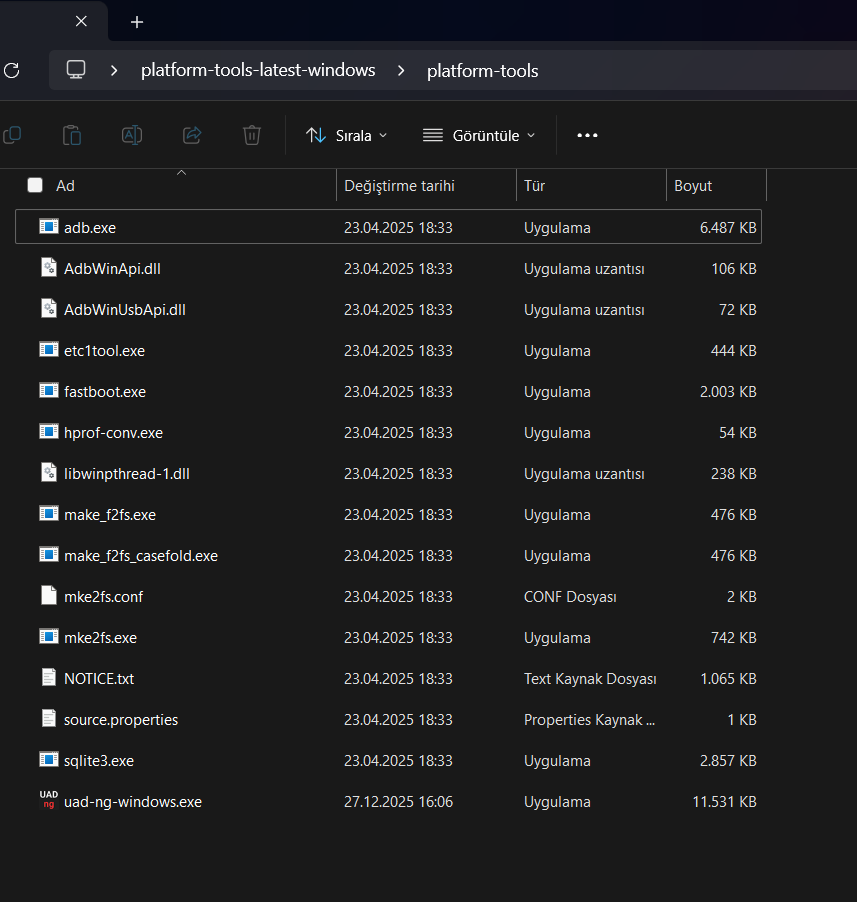Go to platform-tools-latest-windows breadcrumb folder
The image size is (857, 902).
(258, 70)
